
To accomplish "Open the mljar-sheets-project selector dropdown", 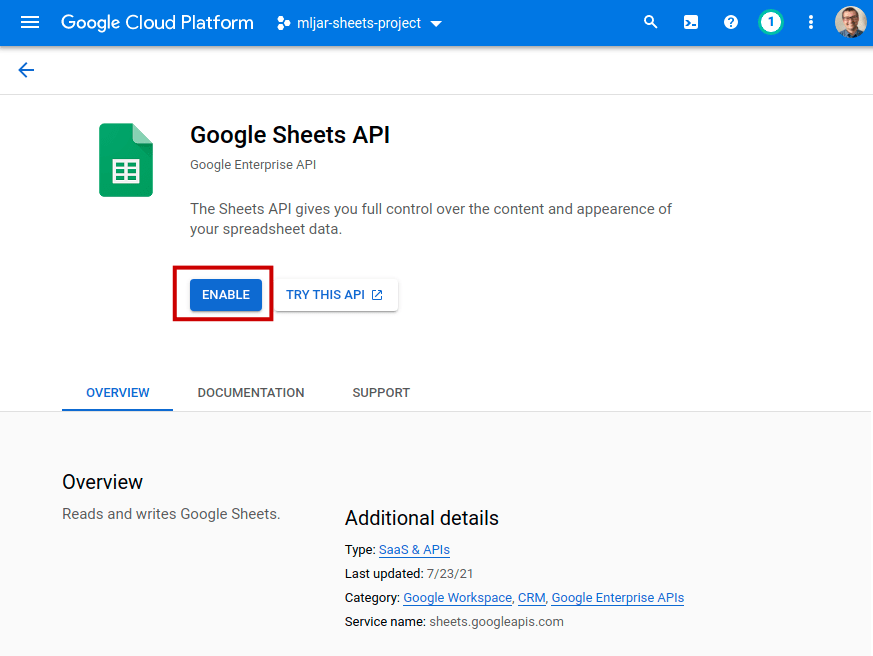I will (x=356, y=22).
